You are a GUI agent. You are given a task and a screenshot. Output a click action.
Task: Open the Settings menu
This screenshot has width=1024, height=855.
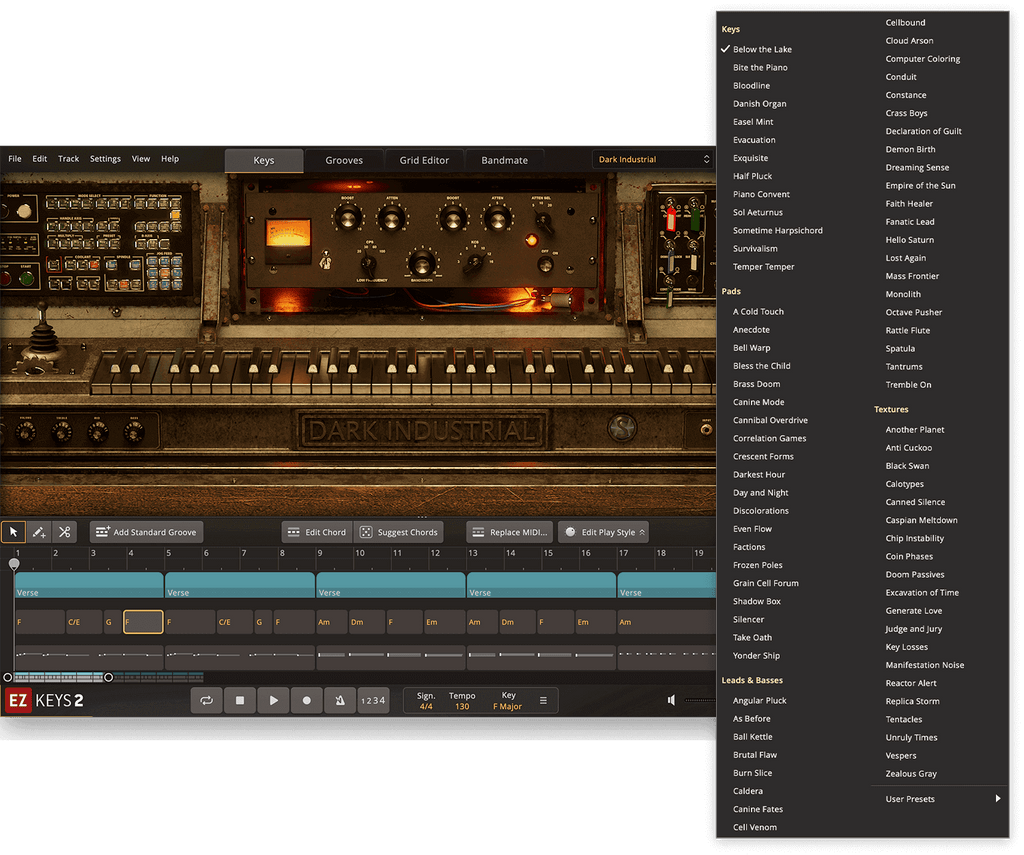click(105, 159)
